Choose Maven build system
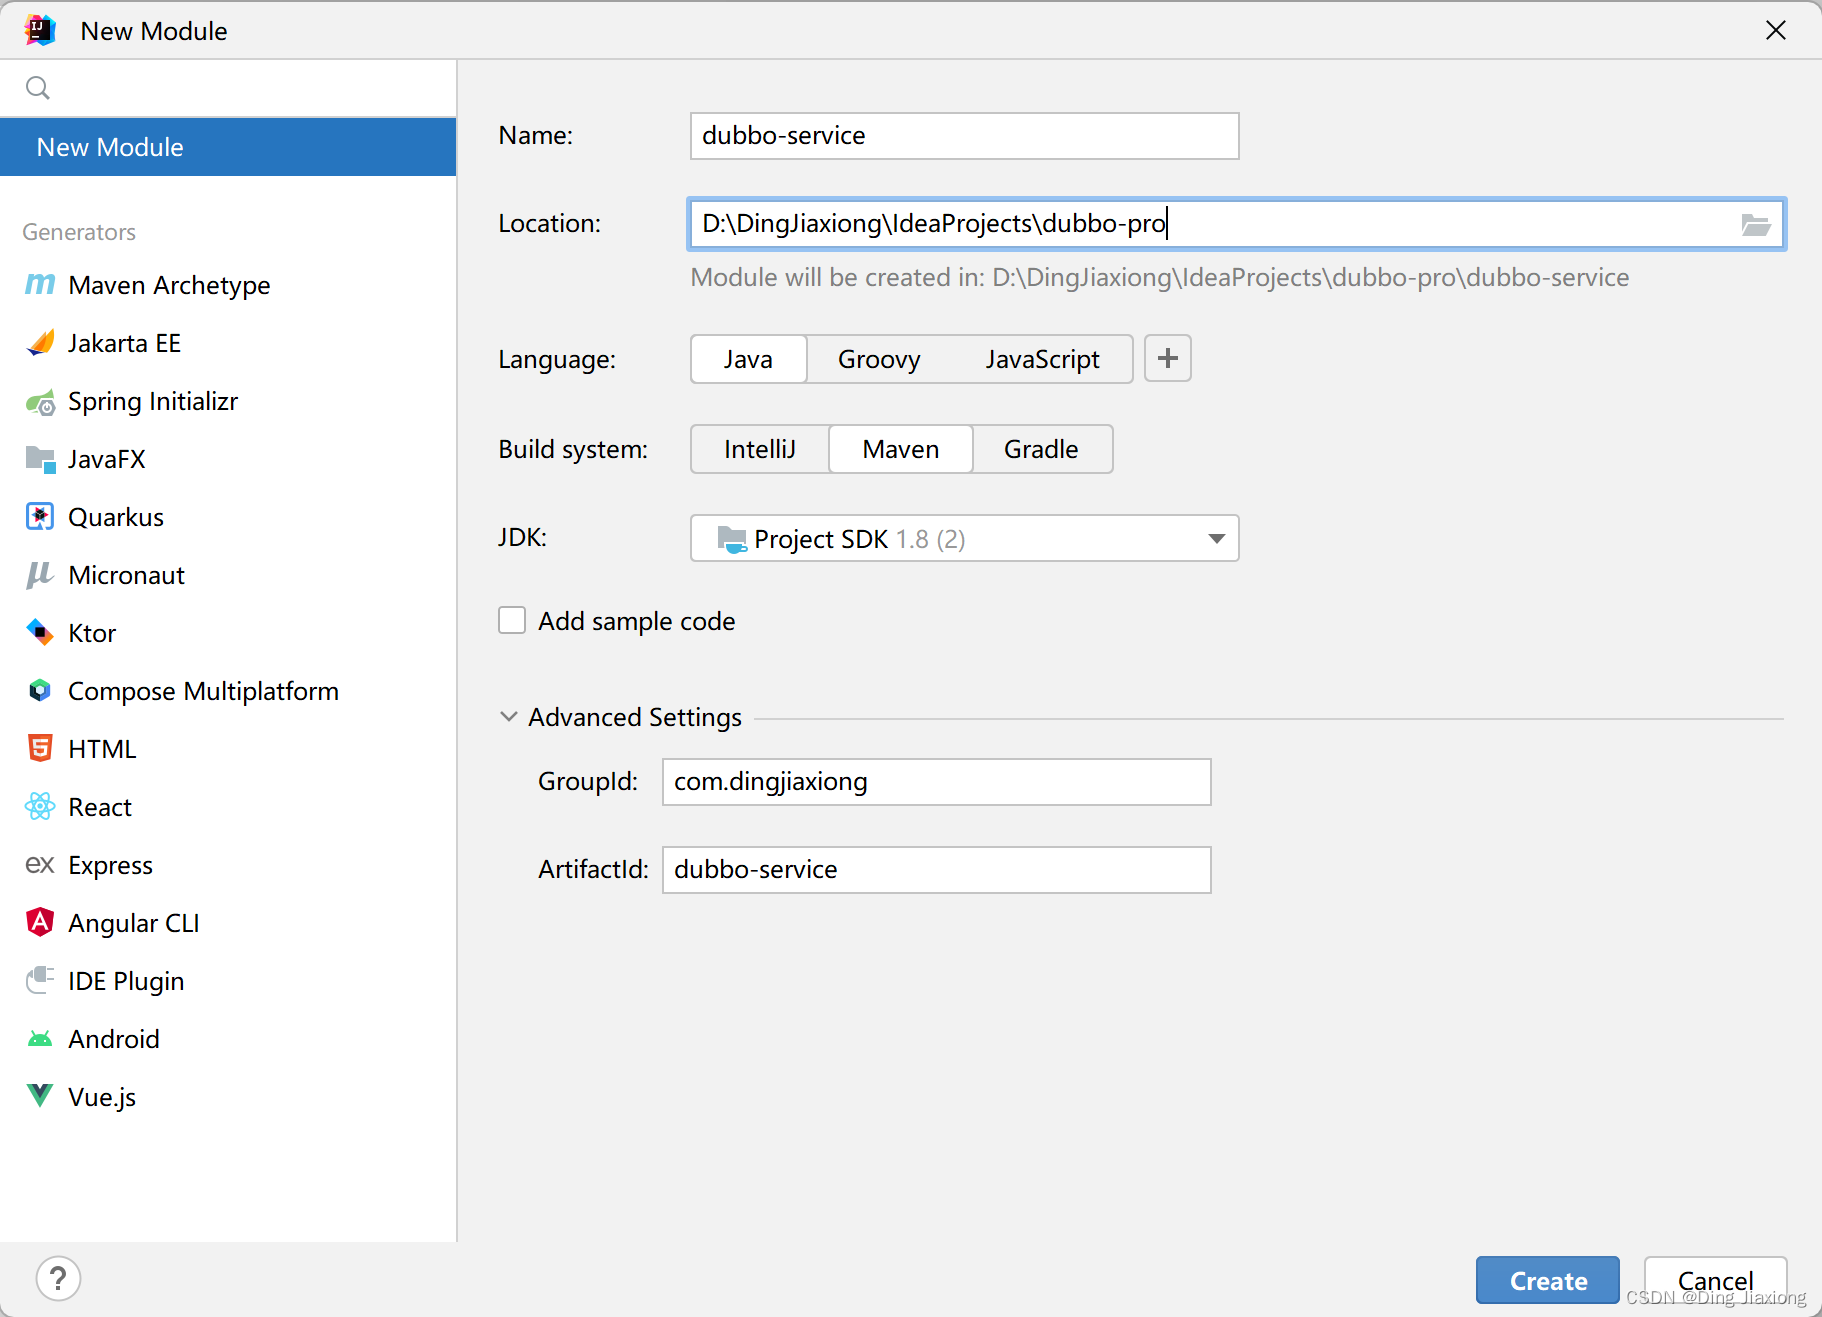Screen dimensions: 1822x1317 901,449
